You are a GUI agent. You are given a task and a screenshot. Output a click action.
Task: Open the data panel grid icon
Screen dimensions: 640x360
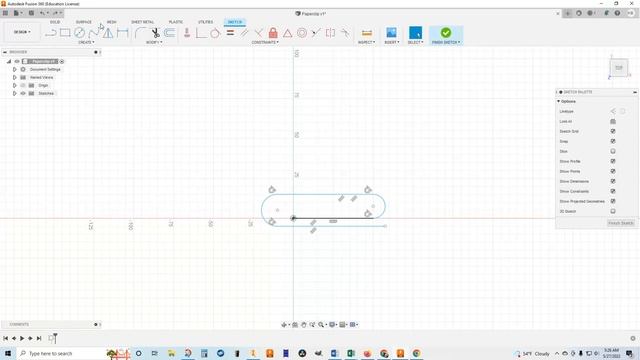(x=5, y=13)
